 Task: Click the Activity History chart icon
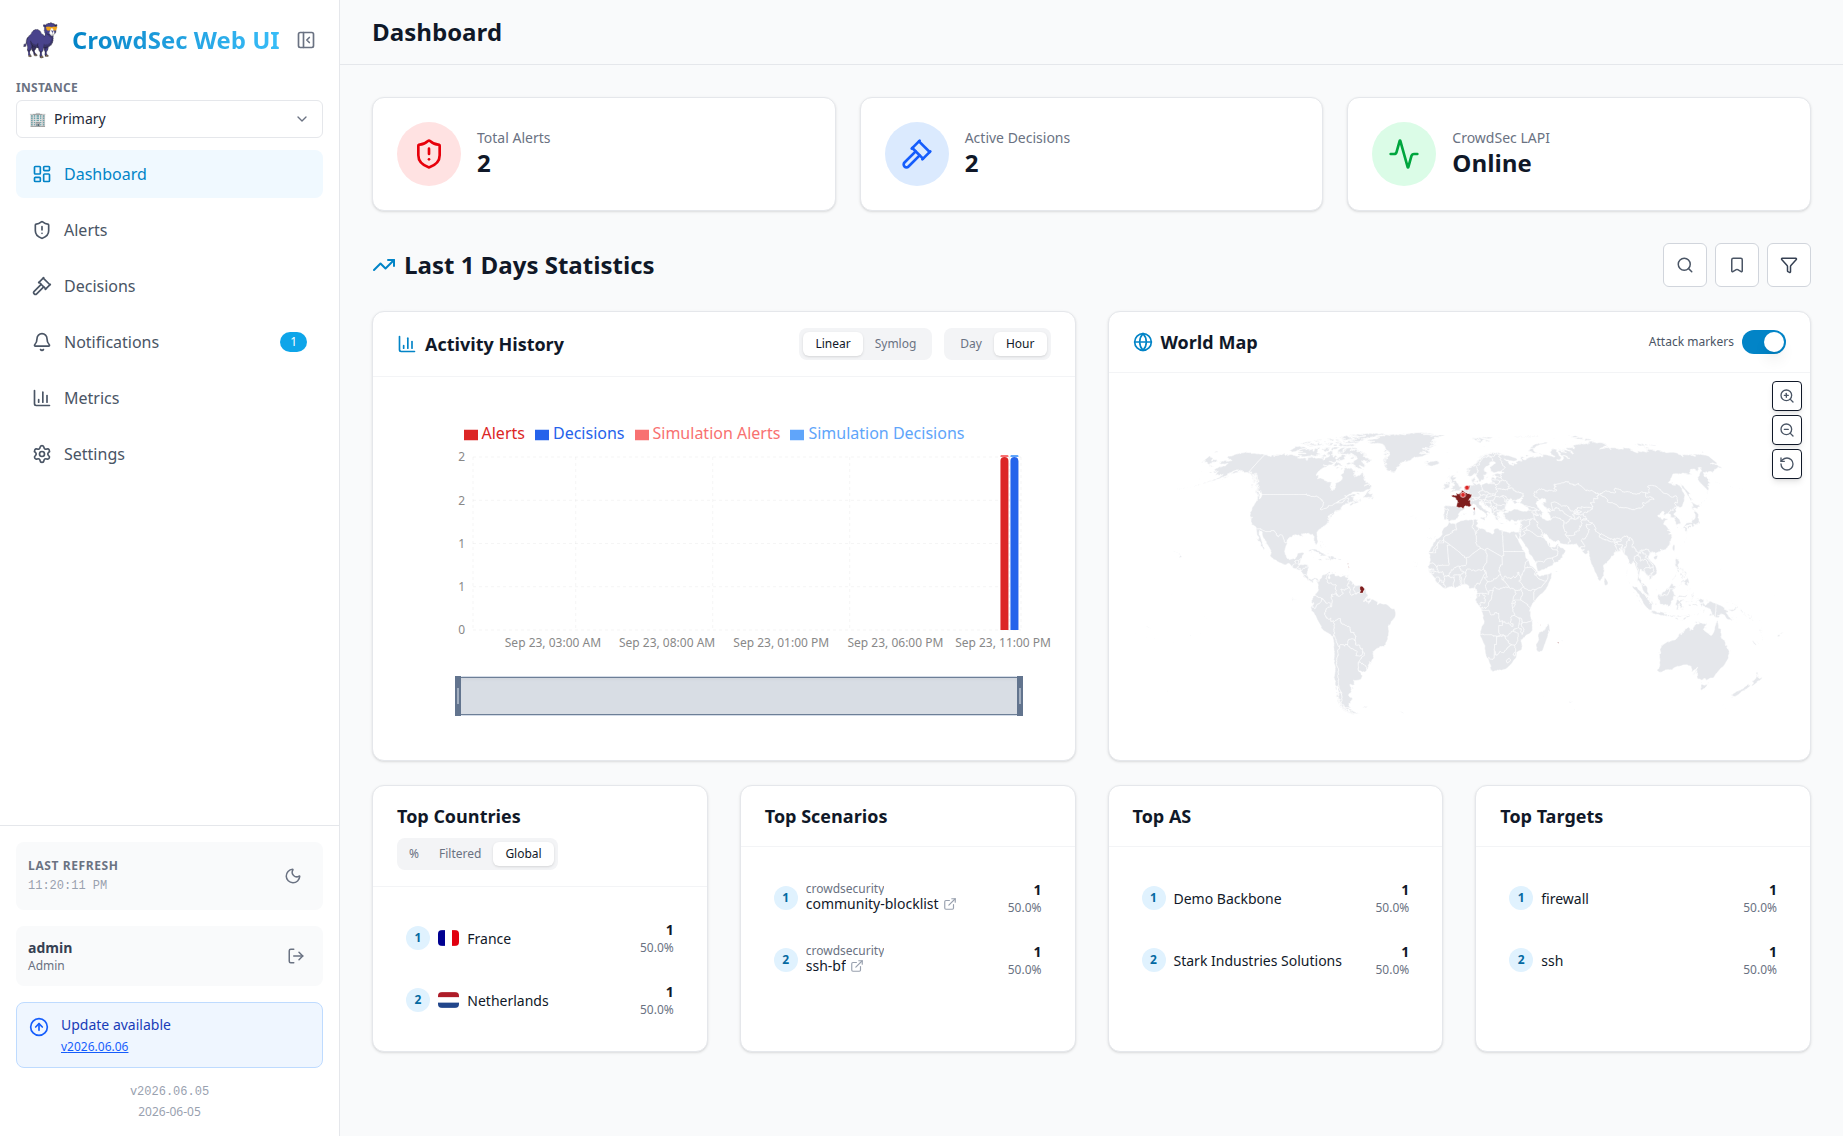[407, 344]
